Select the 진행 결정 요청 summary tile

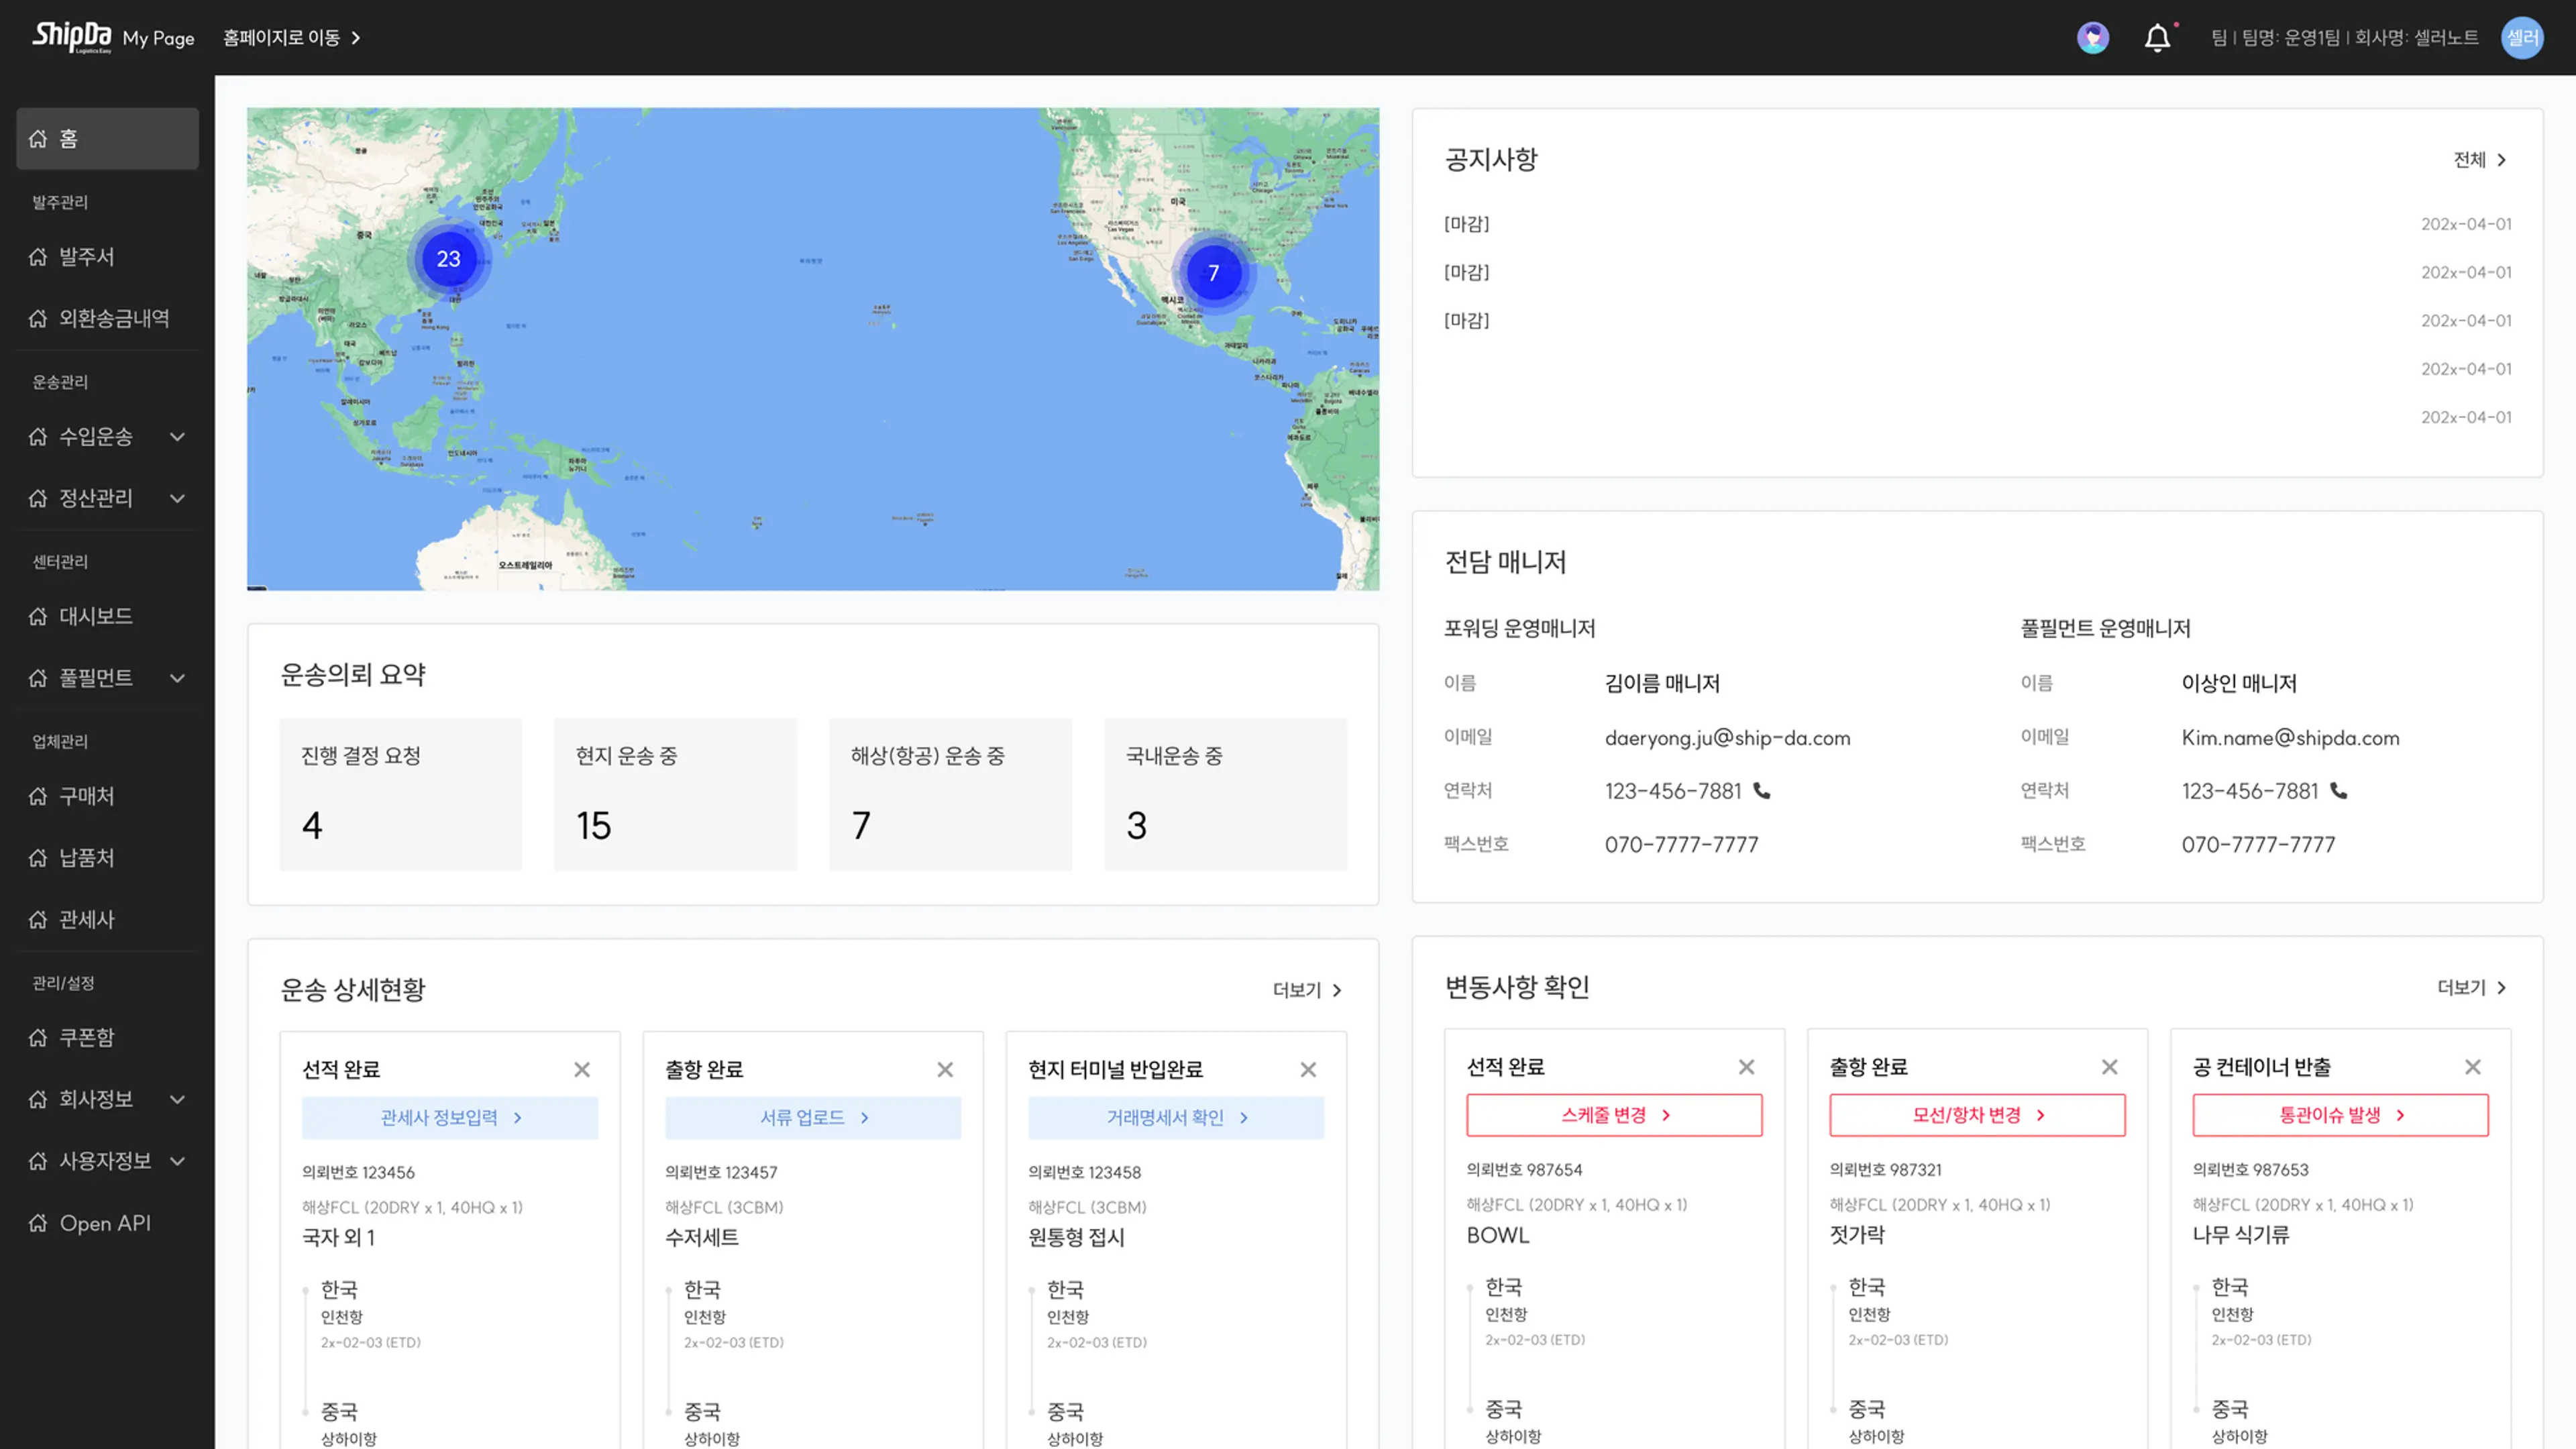pyautogui.click(x=401, y=794)
